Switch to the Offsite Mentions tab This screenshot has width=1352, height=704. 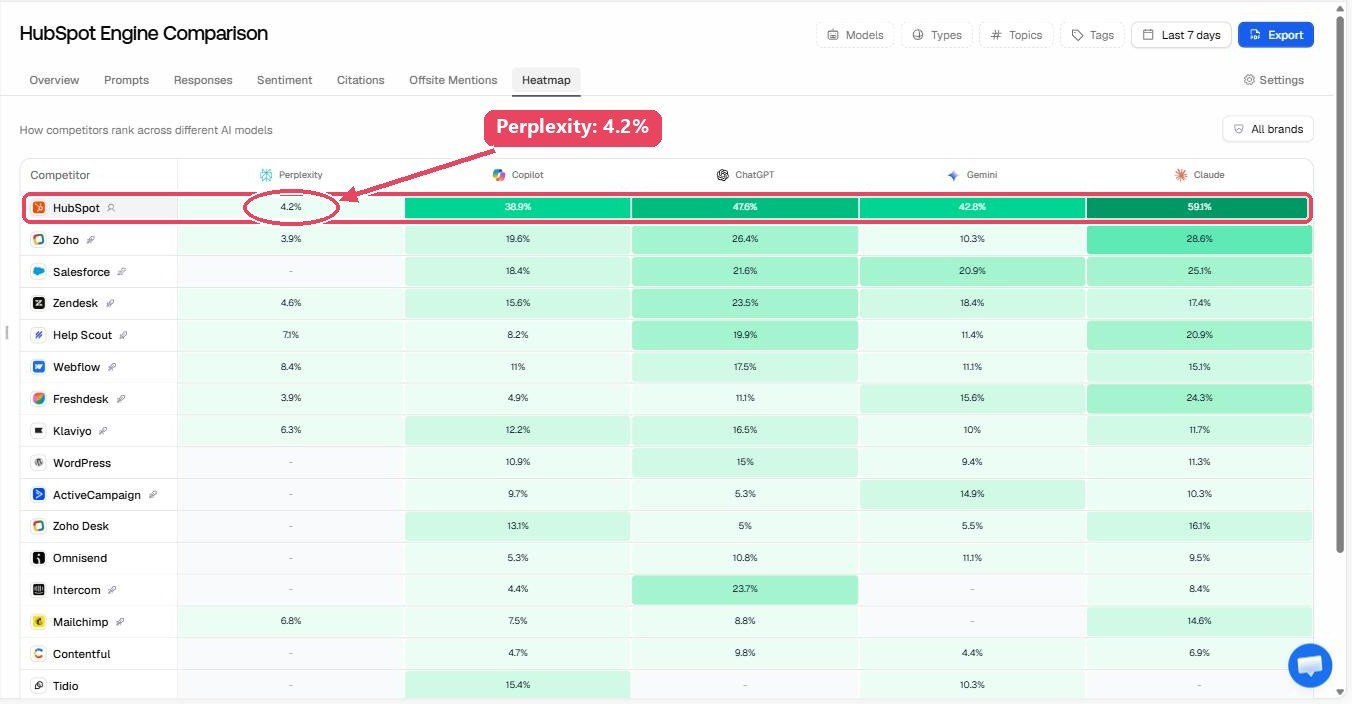coord(453,80)
